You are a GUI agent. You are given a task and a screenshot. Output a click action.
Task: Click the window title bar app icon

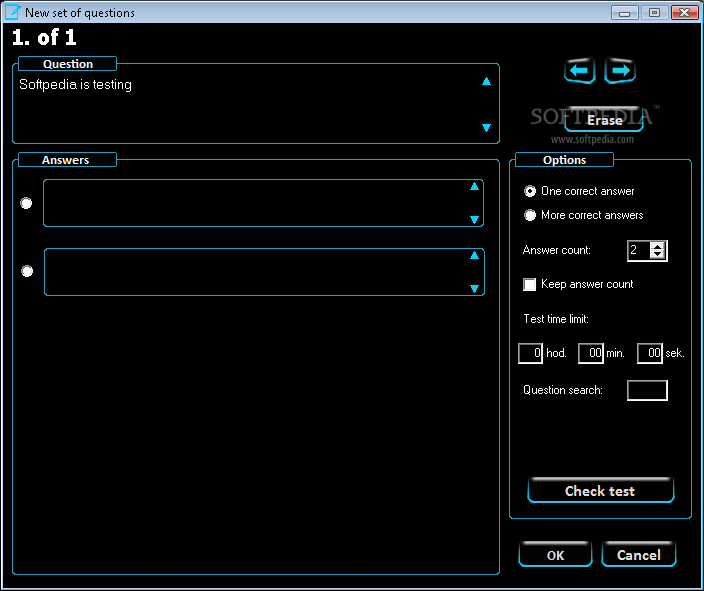(12, 12)
